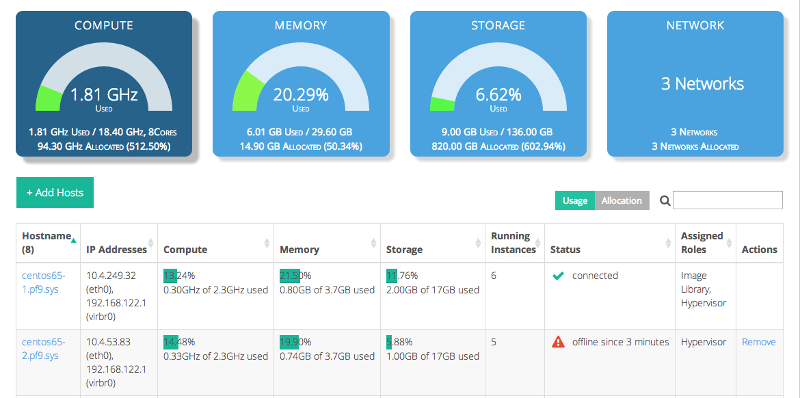Screen dimensions: 800x398
Task: Sort table by Compute column
Action: pos(215,243)
